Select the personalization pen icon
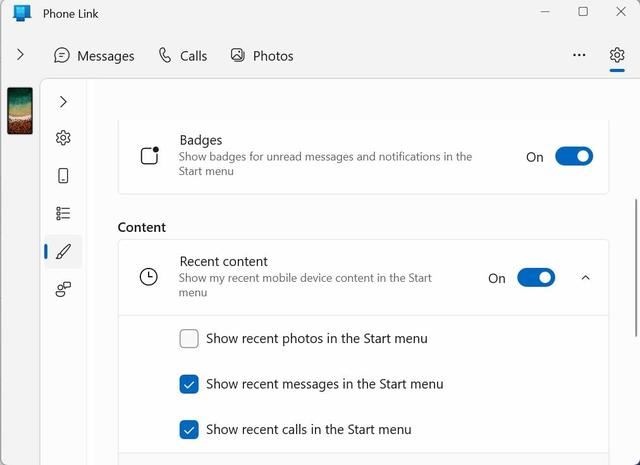 (x=63, y=252)
